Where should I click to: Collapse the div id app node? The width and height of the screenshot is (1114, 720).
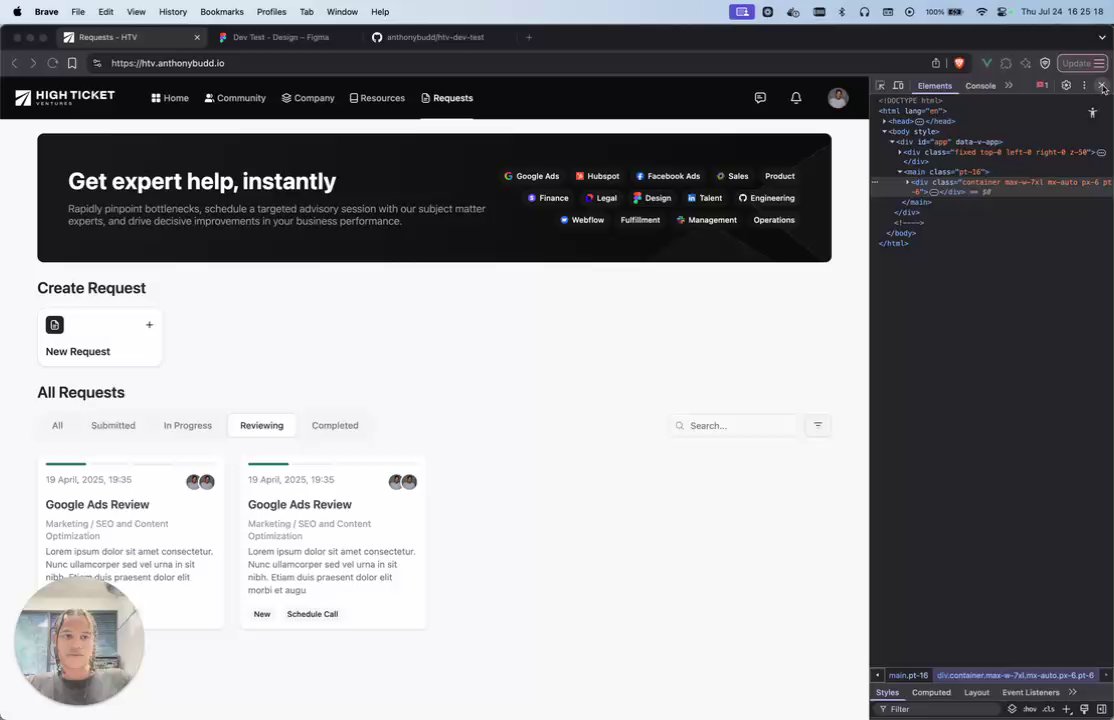click(x=892, y=142)
